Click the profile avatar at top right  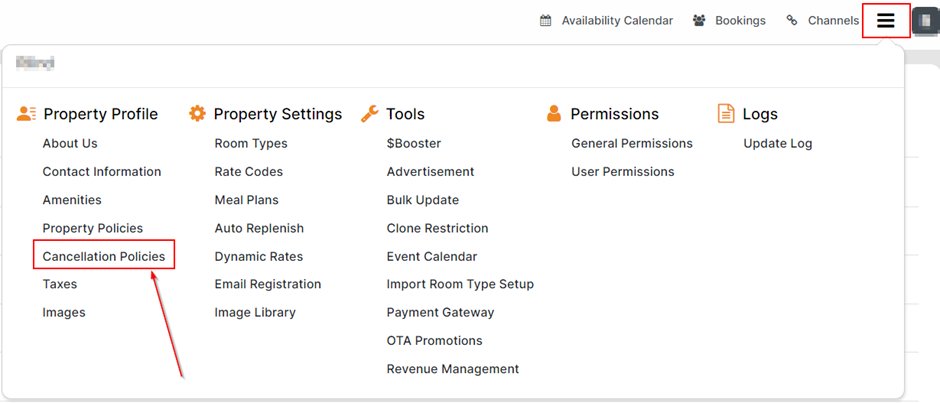pos(926,21)
